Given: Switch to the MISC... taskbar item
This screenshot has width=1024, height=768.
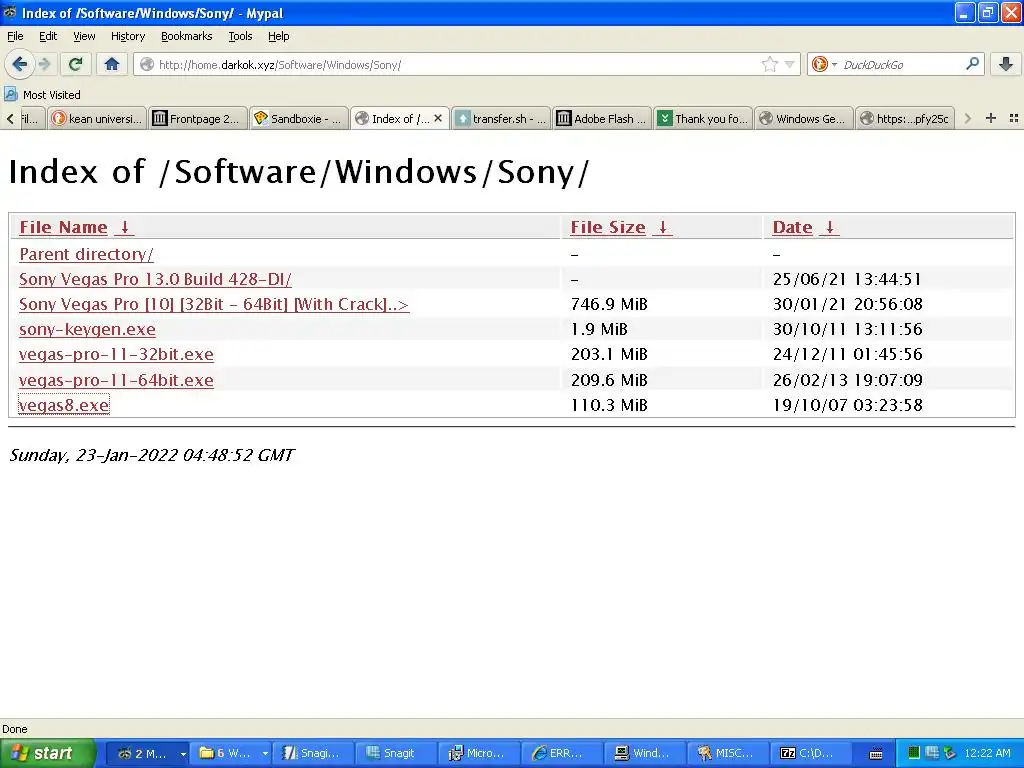Looking at the screenshot, I should (728, 754).
